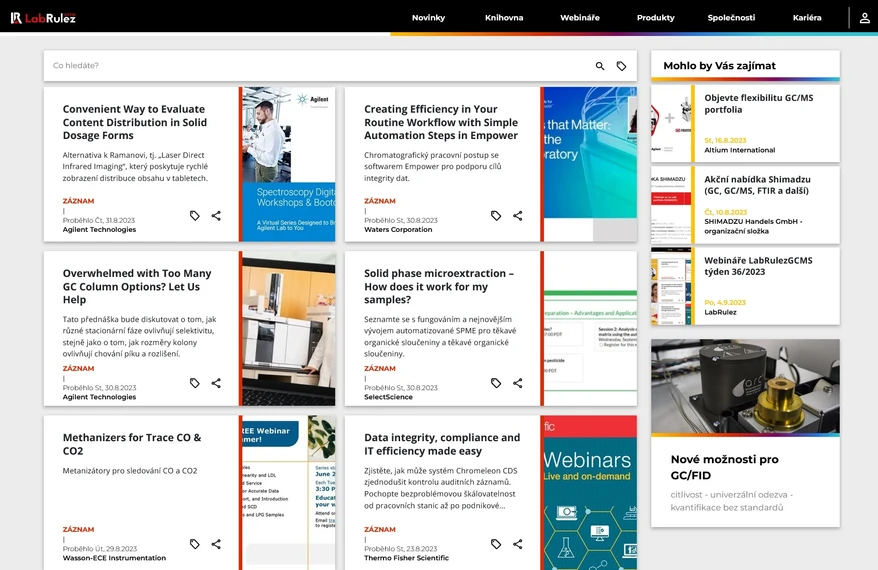878x570 pixels.
Task: Open 'Creating Efficiency in Your Routine Workflow' title
Action: point(441,122)
